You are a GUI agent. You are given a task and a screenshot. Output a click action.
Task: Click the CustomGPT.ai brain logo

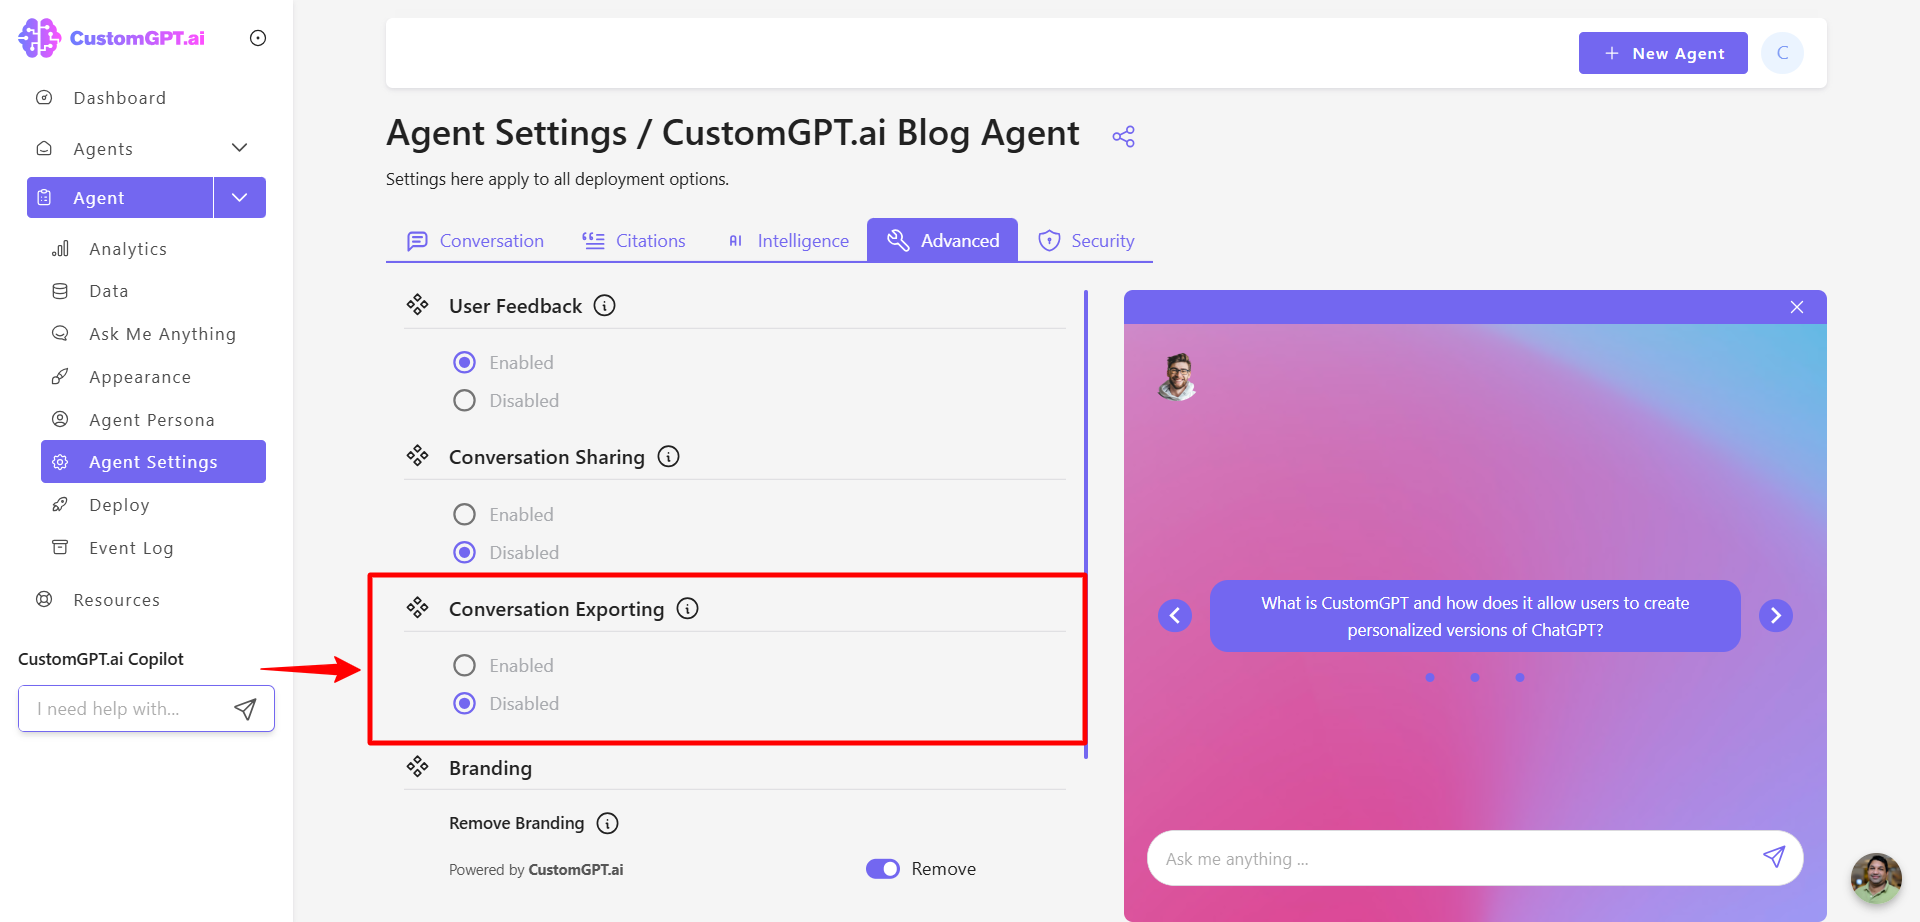[40, 38]
